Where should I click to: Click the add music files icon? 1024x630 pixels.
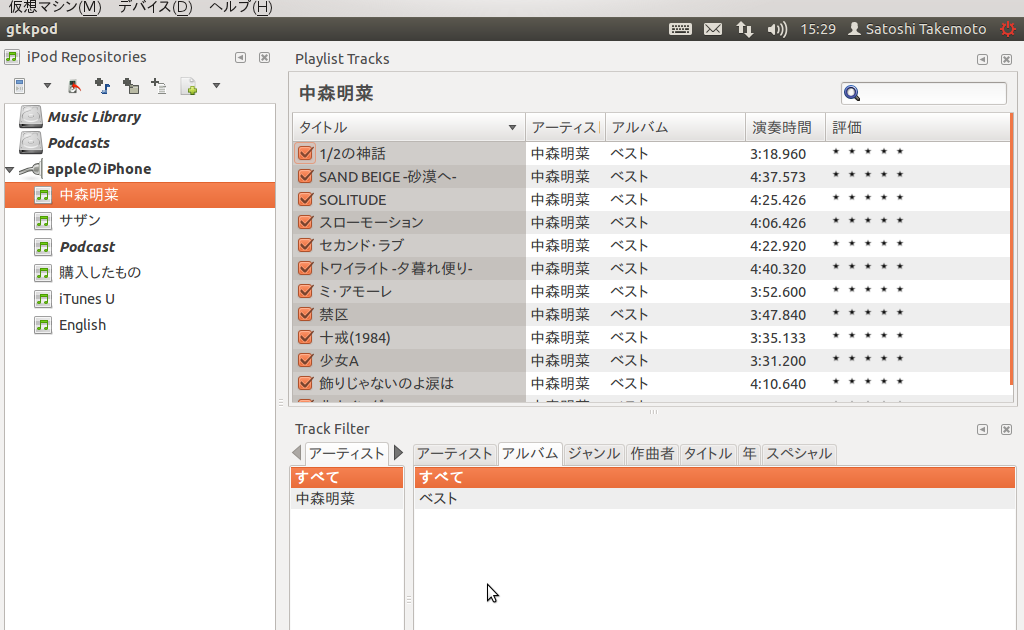[103, 86]
